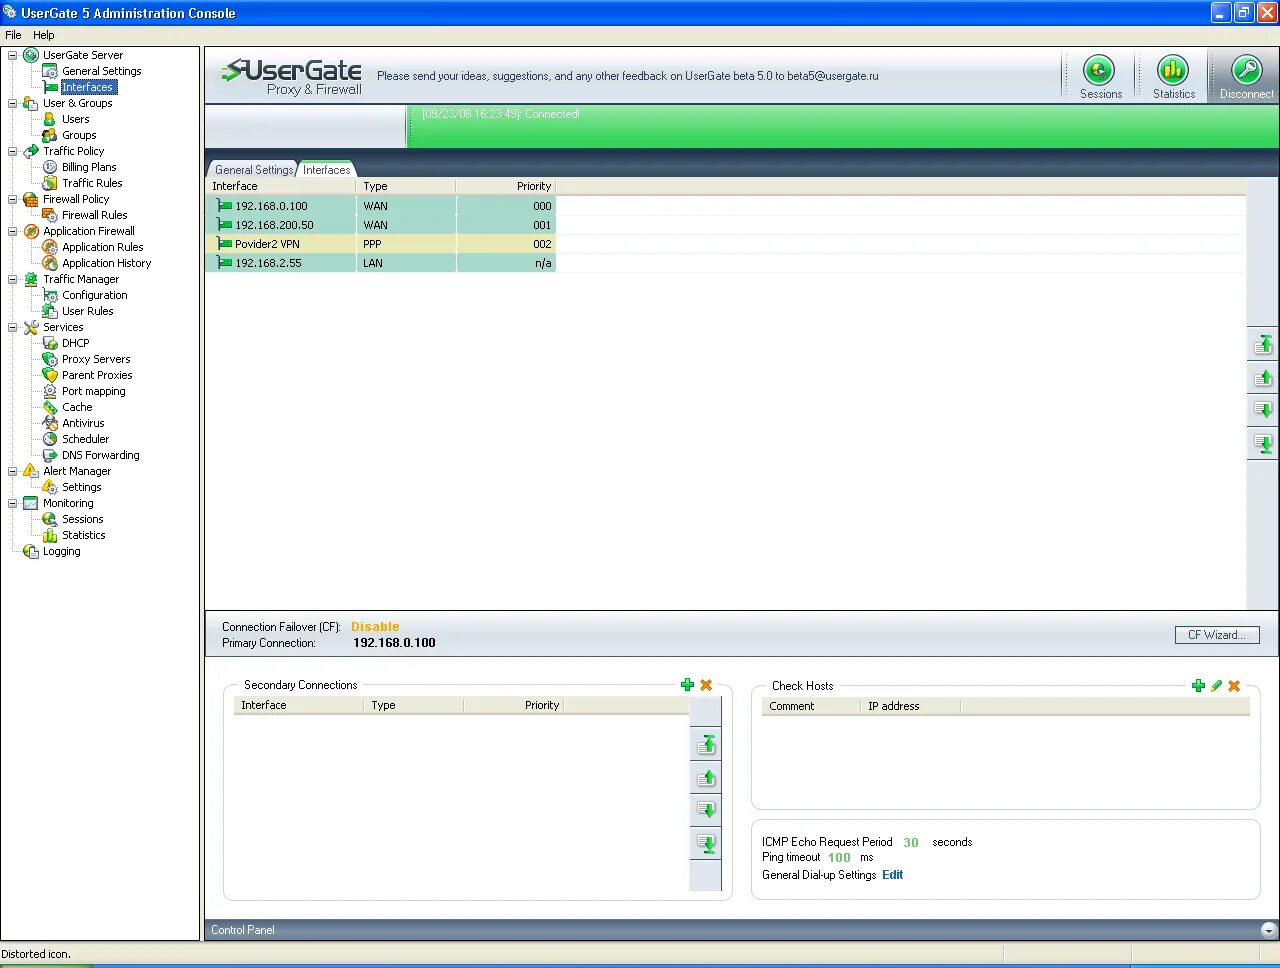Click the IP address column header in Check Hosts
The width and height of the screenshot is (1280, 968).
tap(910, 706)
